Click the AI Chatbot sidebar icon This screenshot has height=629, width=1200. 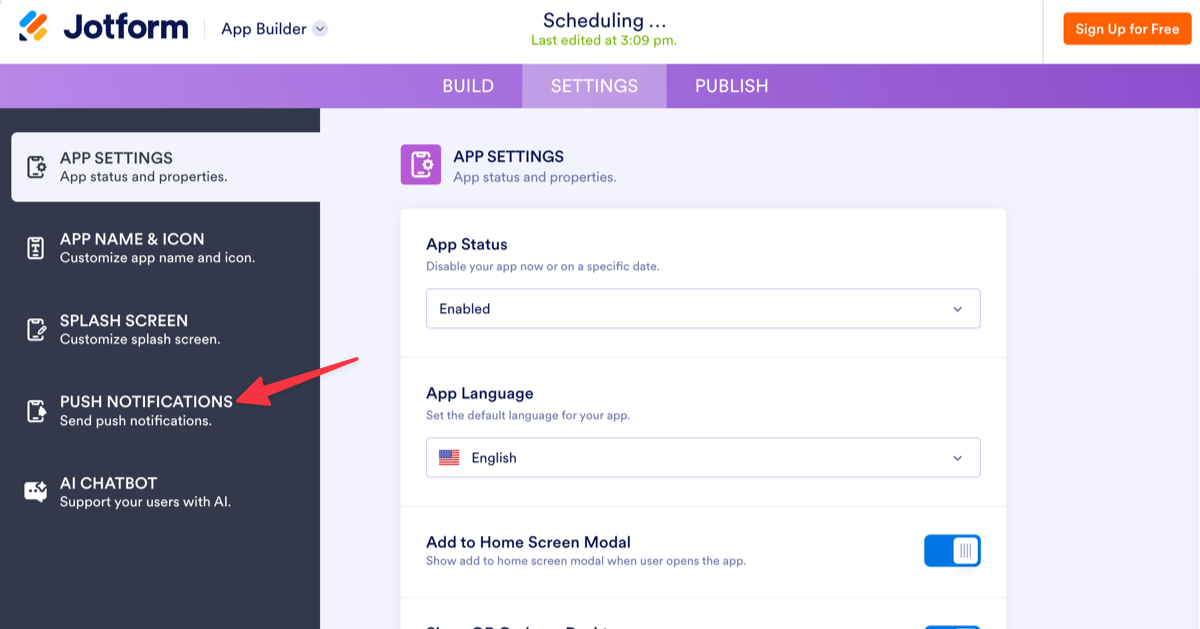click(x=37, y=490)
